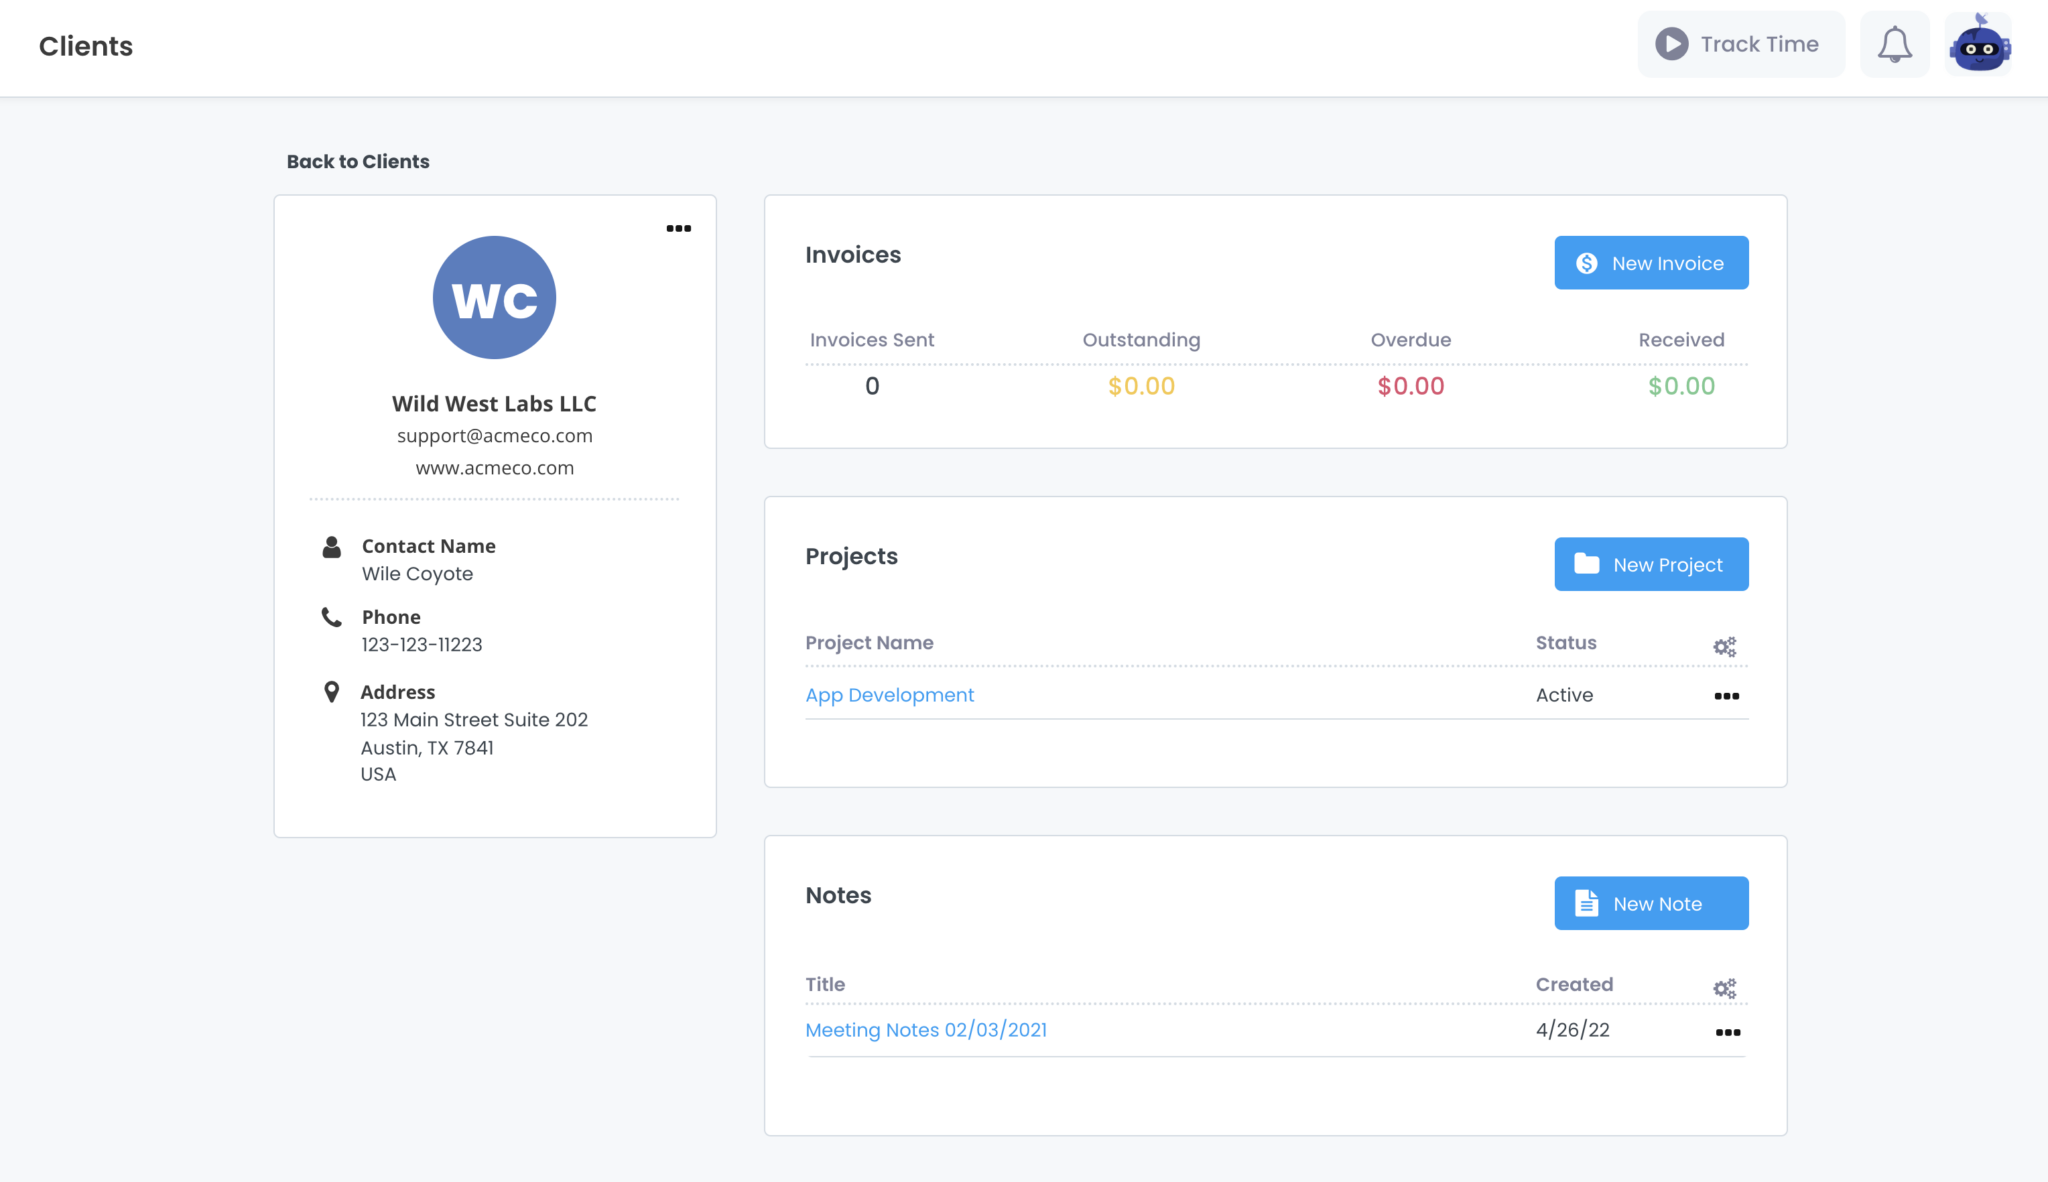Screen dimensions: 2048x1182
Task: Open the App Development project
Action: point(889,694)
